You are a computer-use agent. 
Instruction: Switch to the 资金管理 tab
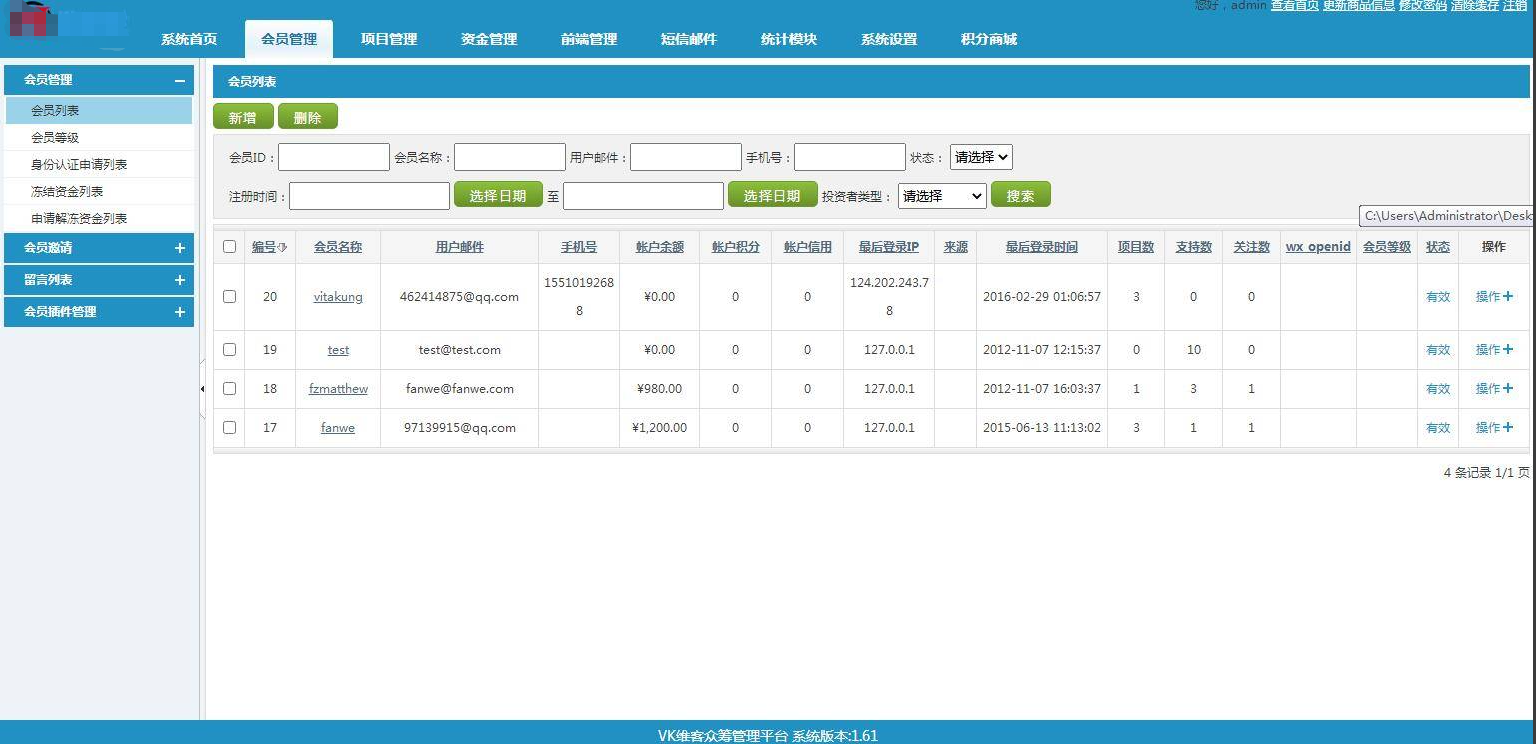click(x=489, y=40)
